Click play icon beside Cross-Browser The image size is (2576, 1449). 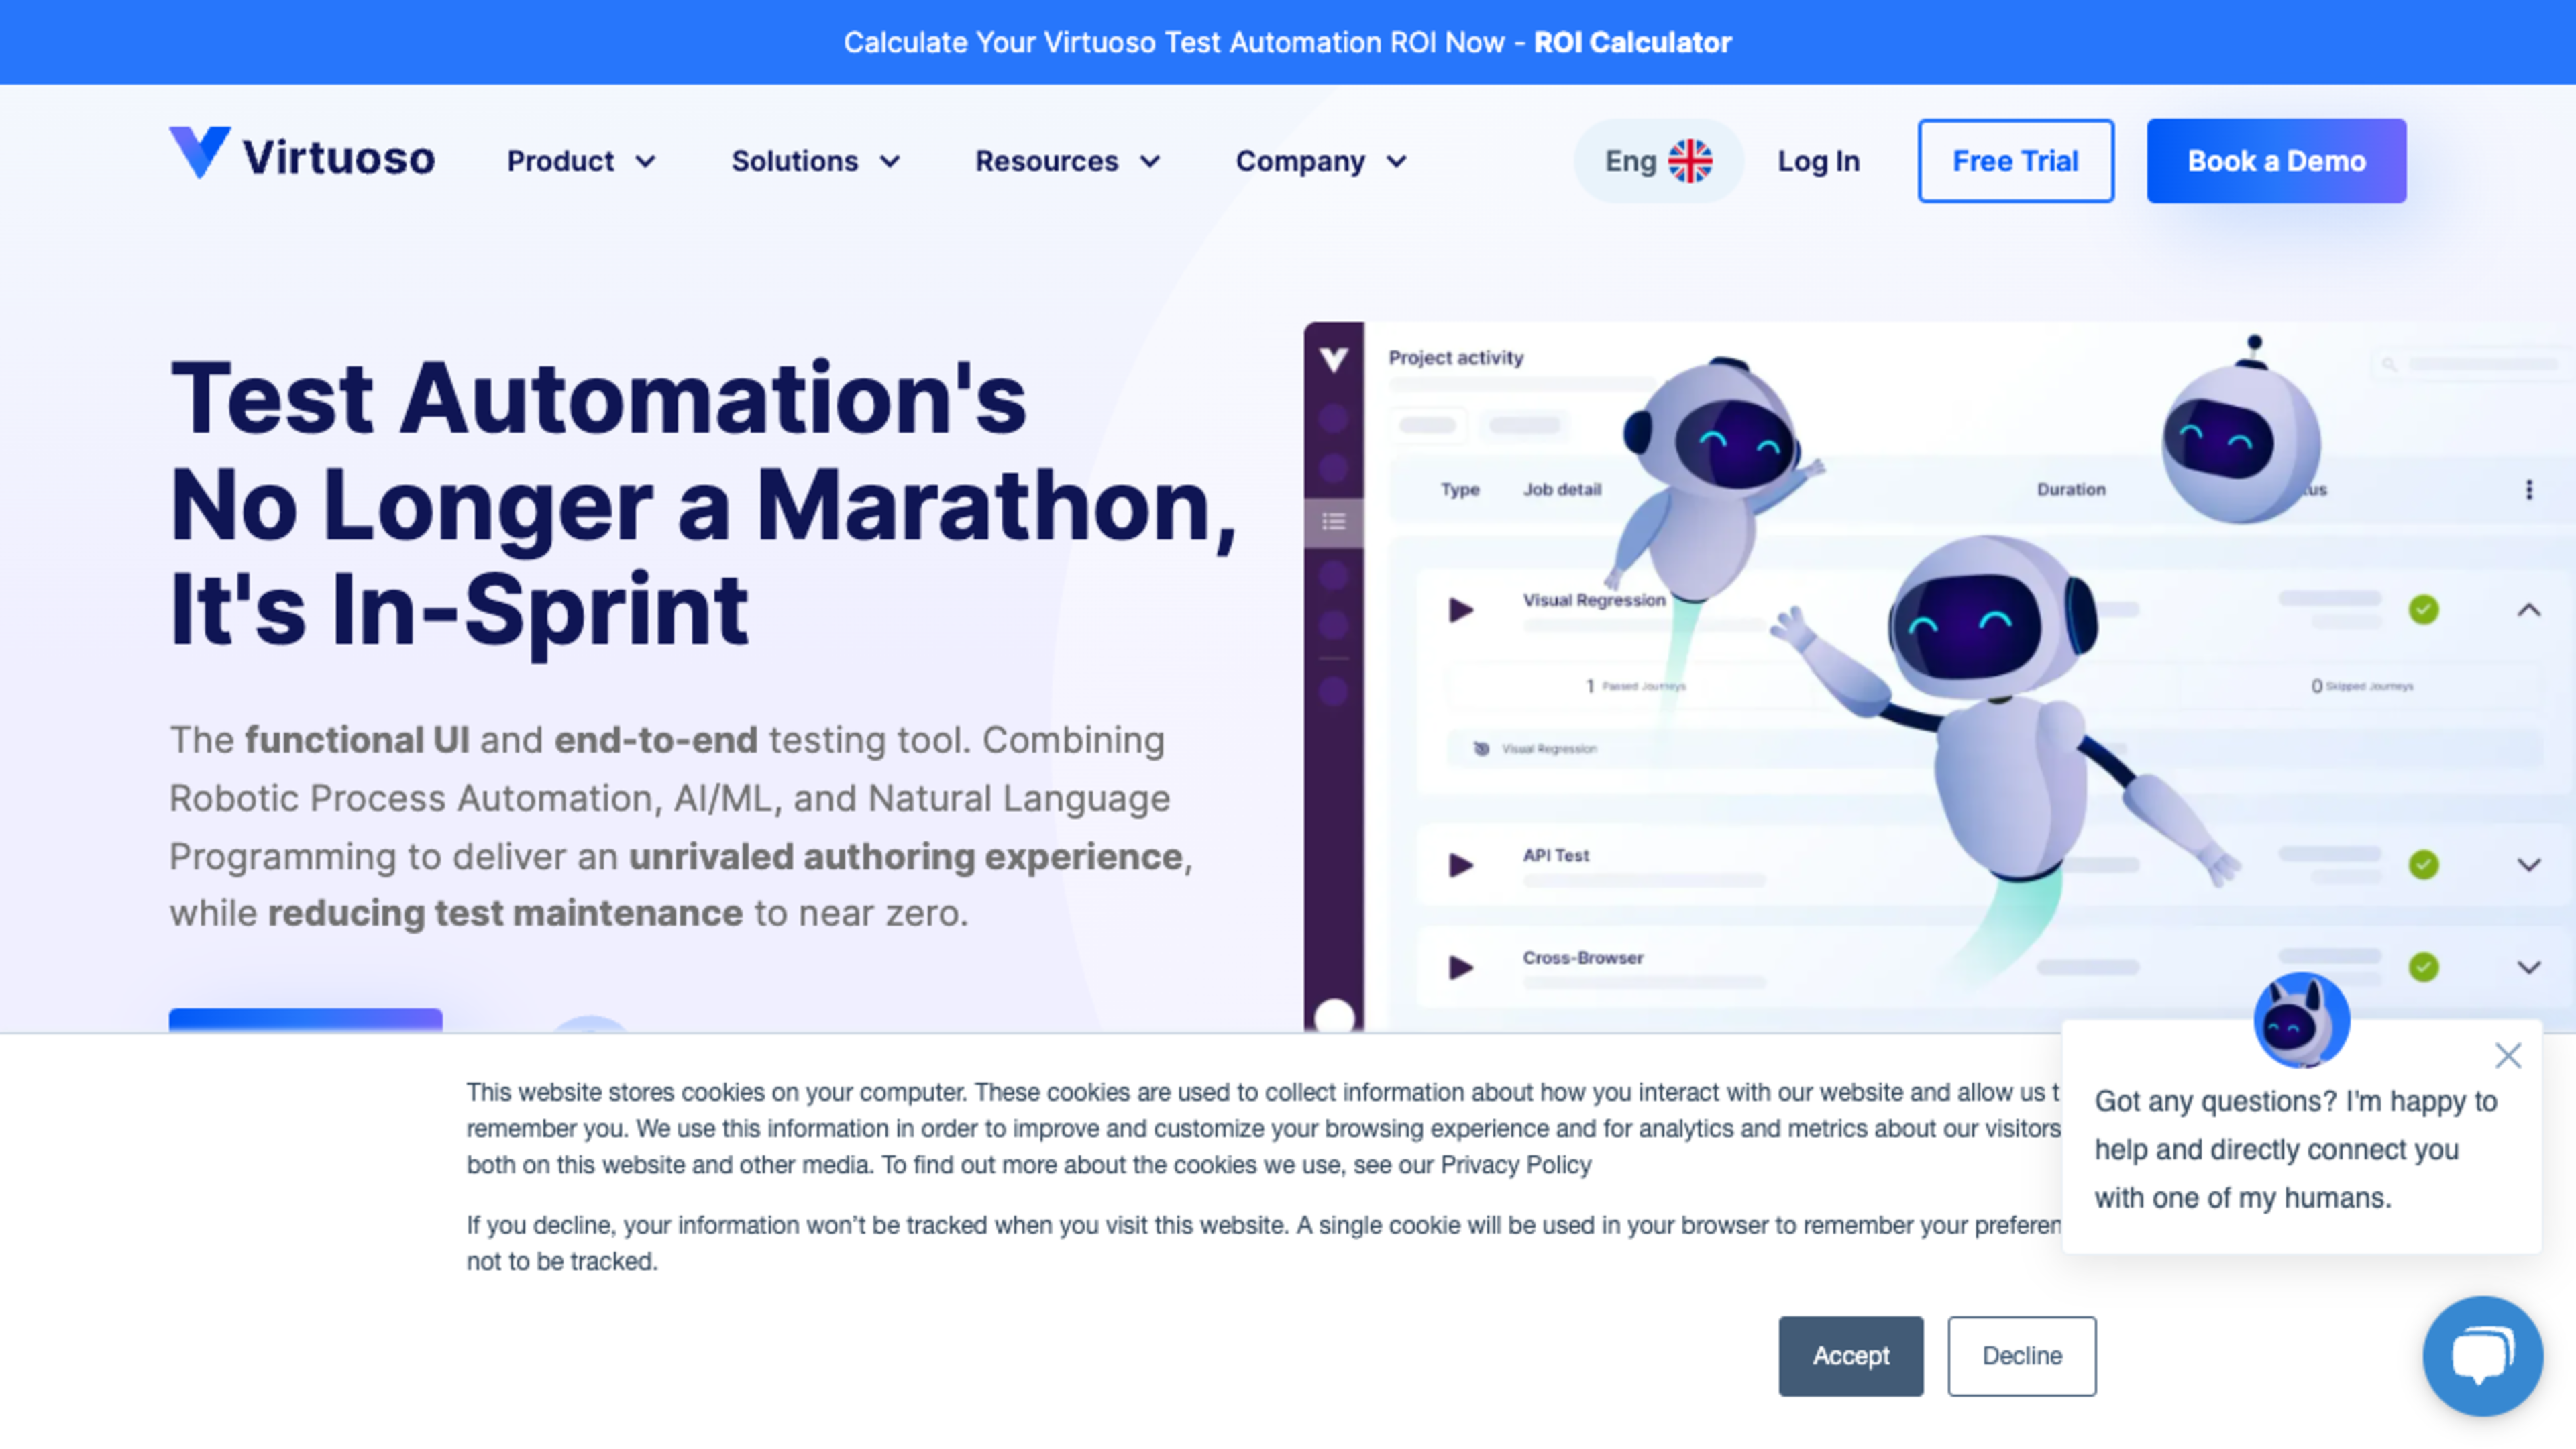[1460, 967]
